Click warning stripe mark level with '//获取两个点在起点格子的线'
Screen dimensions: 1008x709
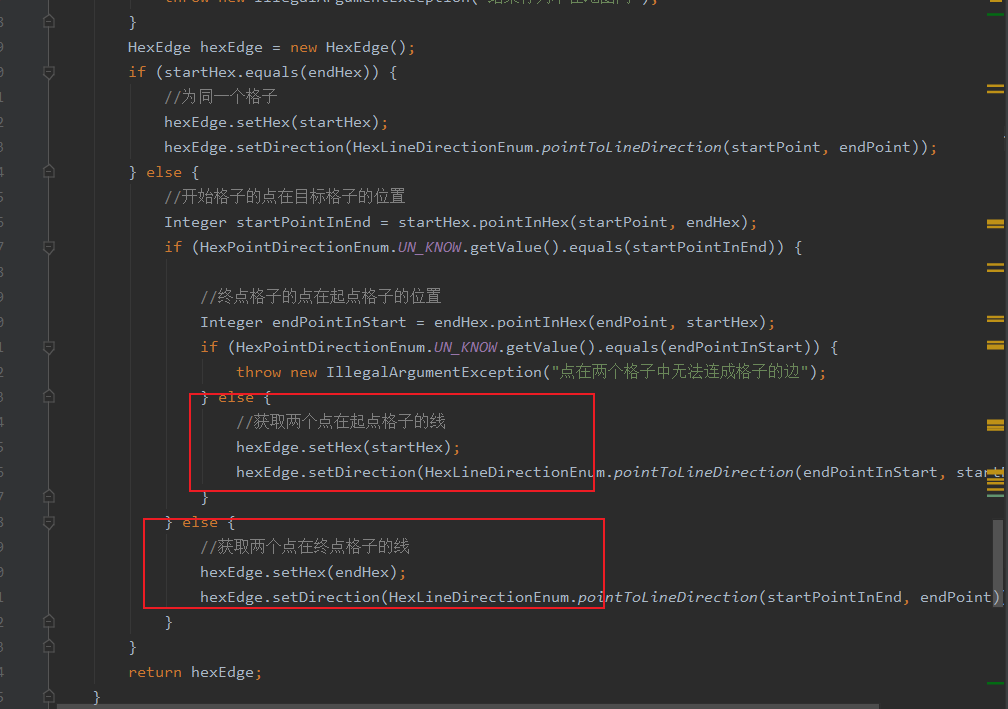tap(995, 425)
